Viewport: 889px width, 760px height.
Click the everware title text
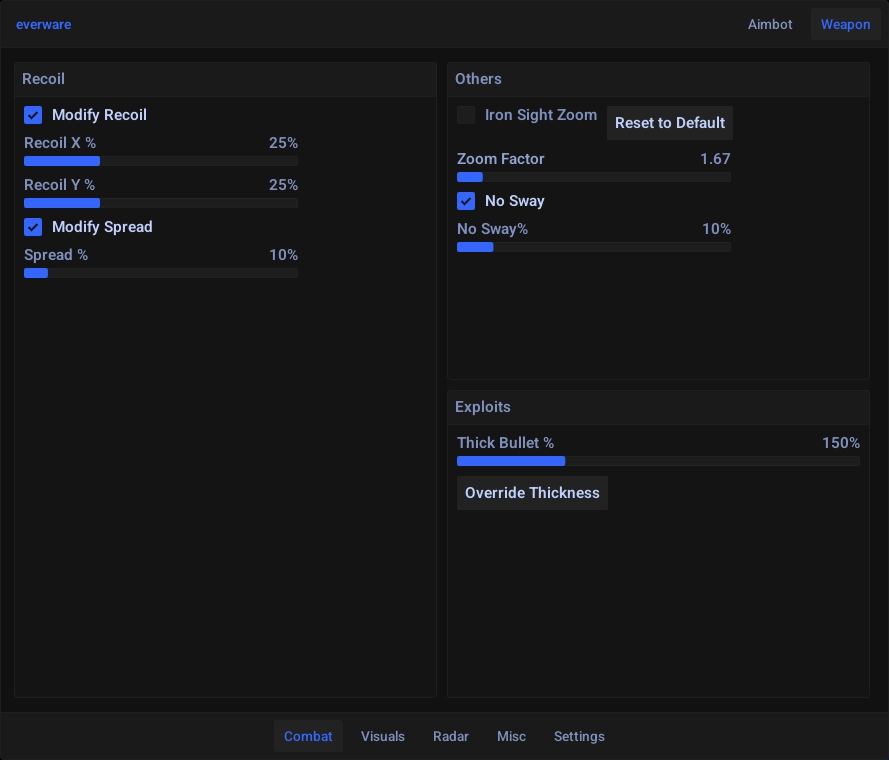click(x=43, y=24)
